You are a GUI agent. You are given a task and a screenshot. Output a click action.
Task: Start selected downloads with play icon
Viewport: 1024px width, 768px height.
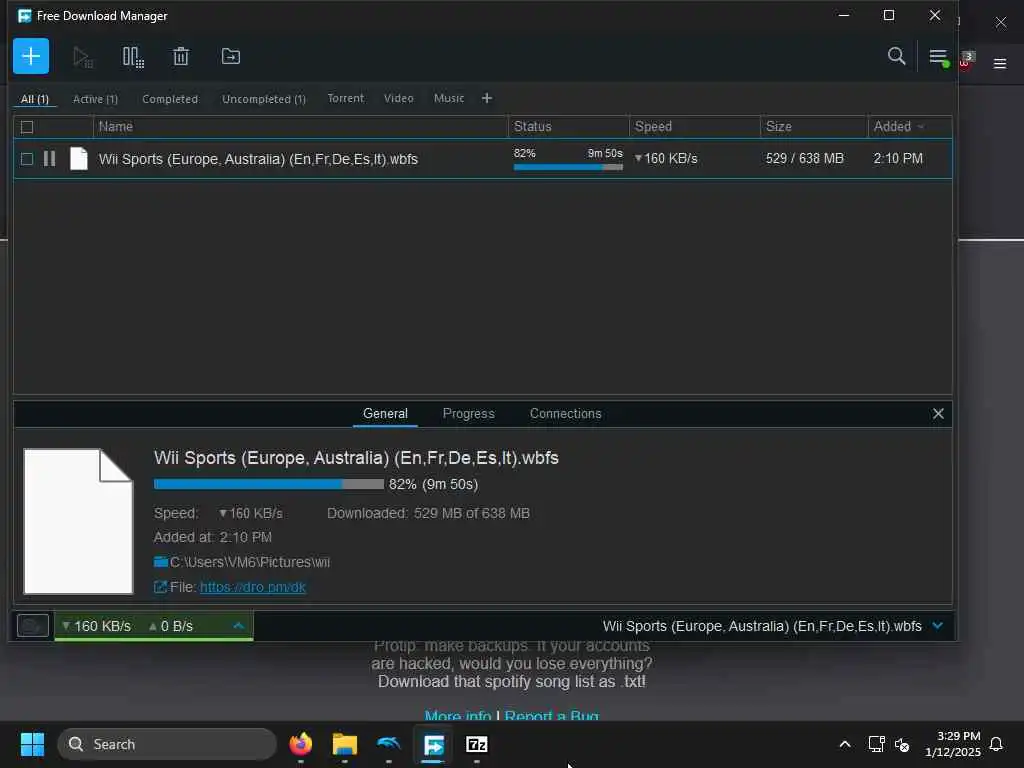[82, 57]
